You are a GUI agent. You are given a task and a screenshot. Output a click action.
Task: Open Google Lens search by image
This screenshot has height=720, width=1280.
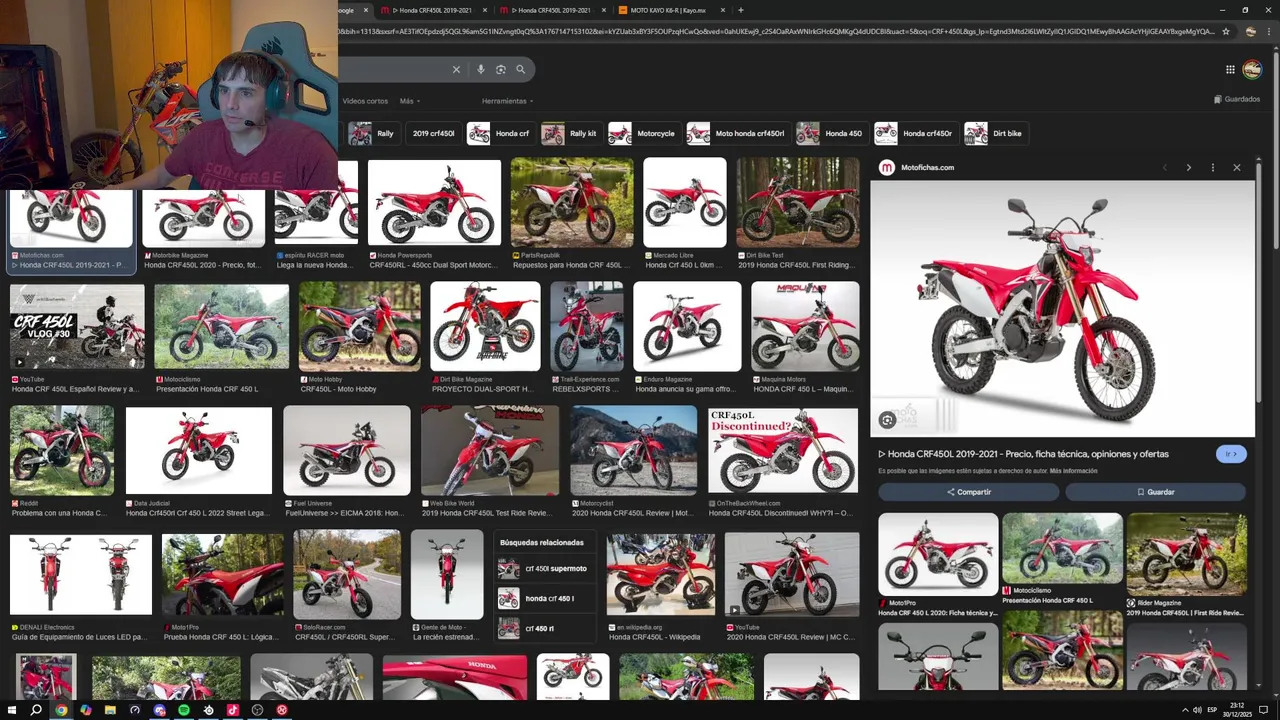(x=501, y=69)
